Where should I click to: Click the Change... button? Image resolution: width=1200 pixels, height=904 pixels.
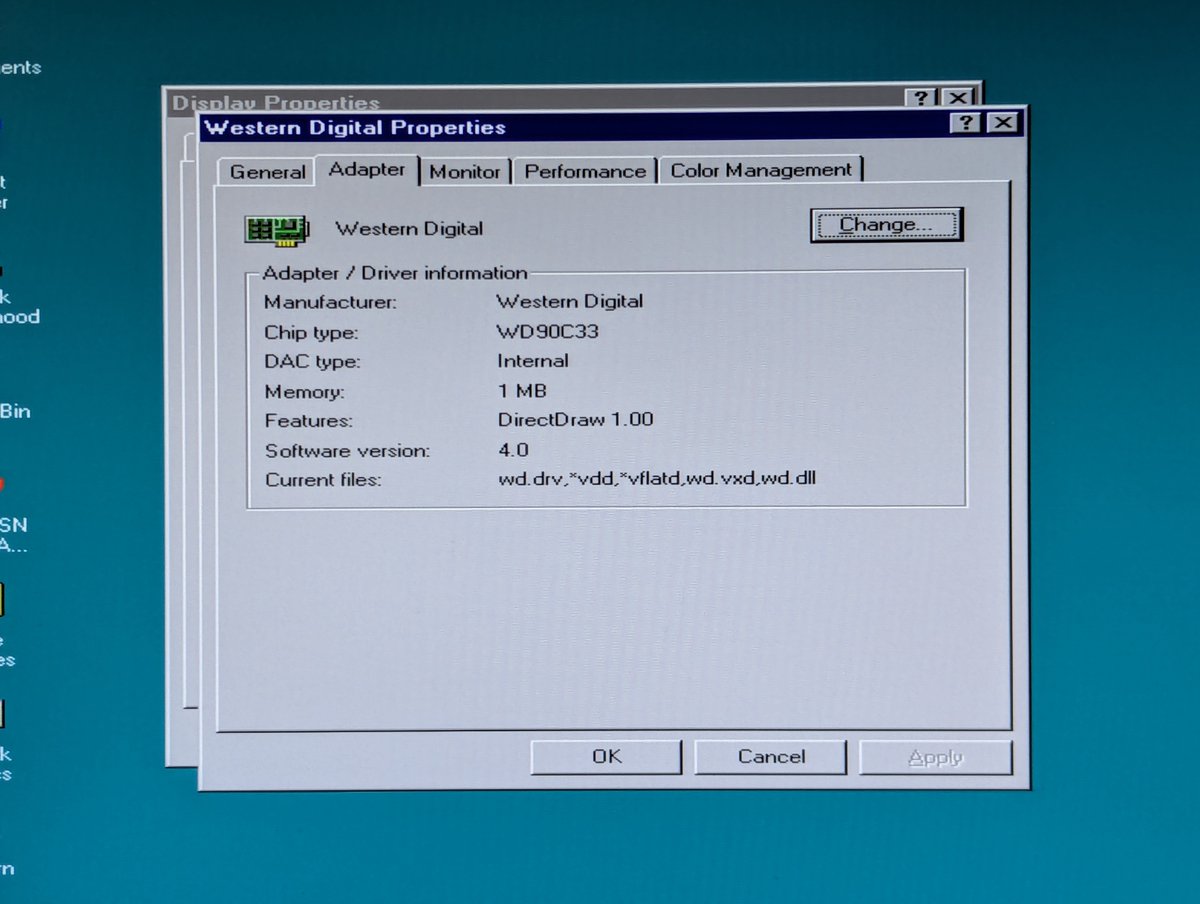point(885,225)
